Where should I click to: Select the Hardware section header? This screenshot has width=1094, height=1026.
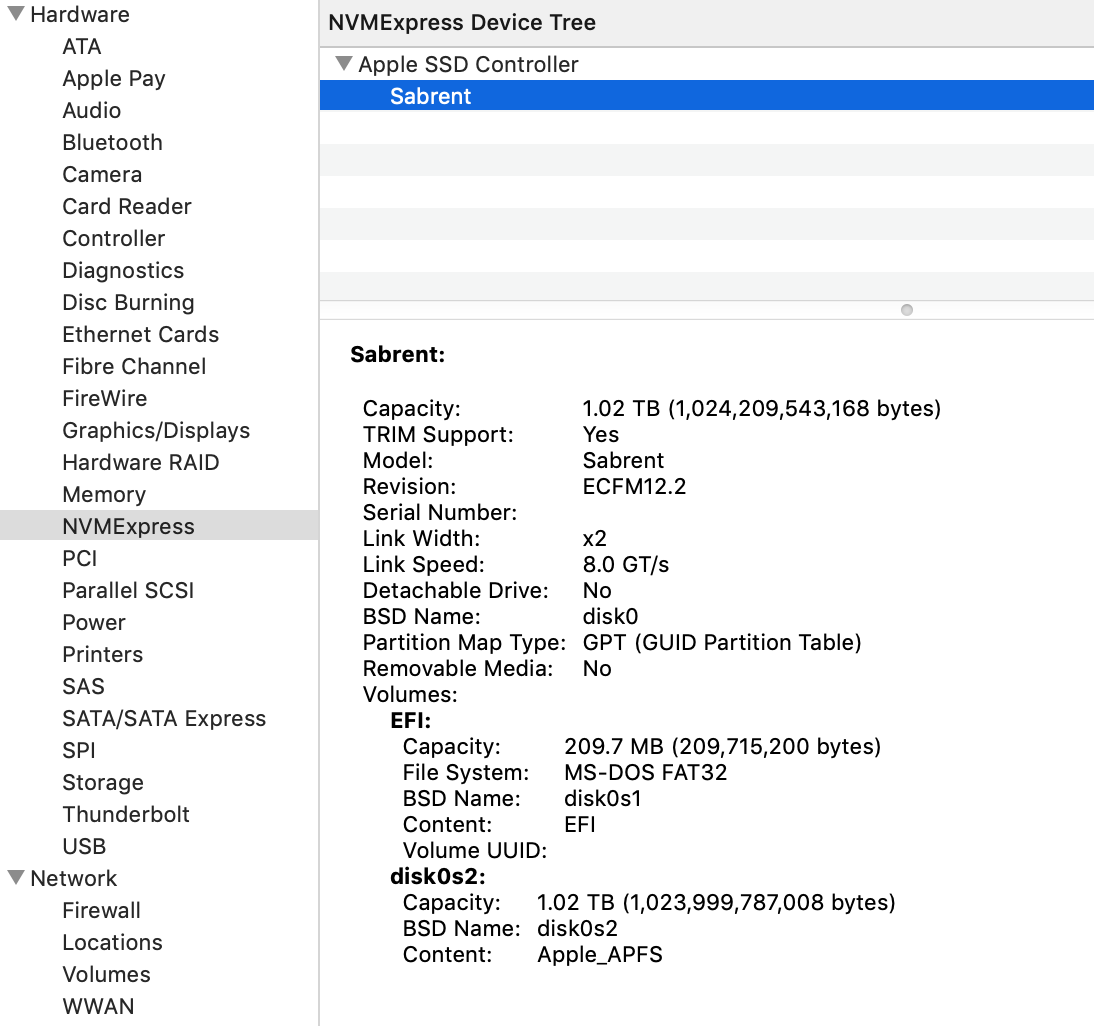[80, 14]
